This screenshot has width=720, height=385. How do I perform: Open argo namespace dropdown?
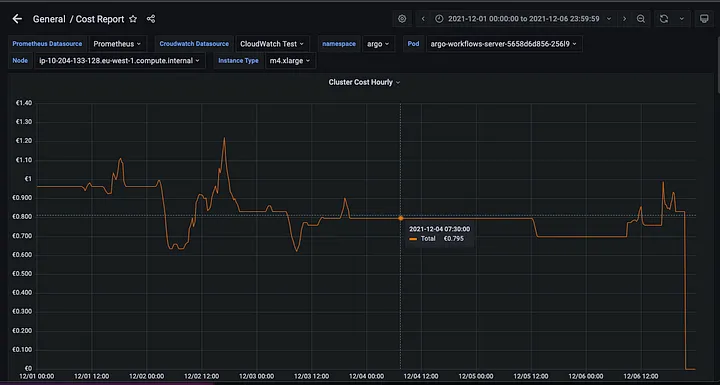pyautogui.click(x=378, y=44)
